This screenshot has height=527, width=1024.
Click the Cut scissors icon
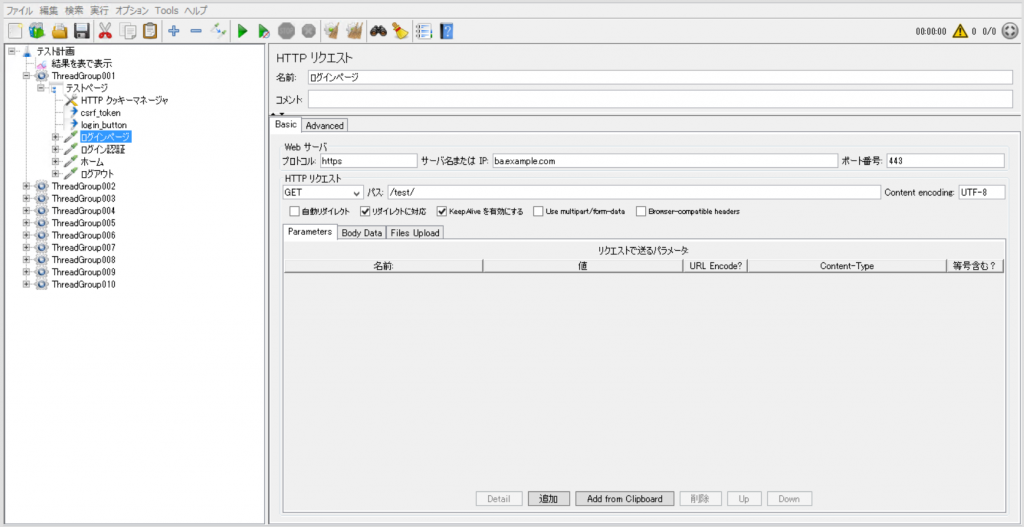105,31
